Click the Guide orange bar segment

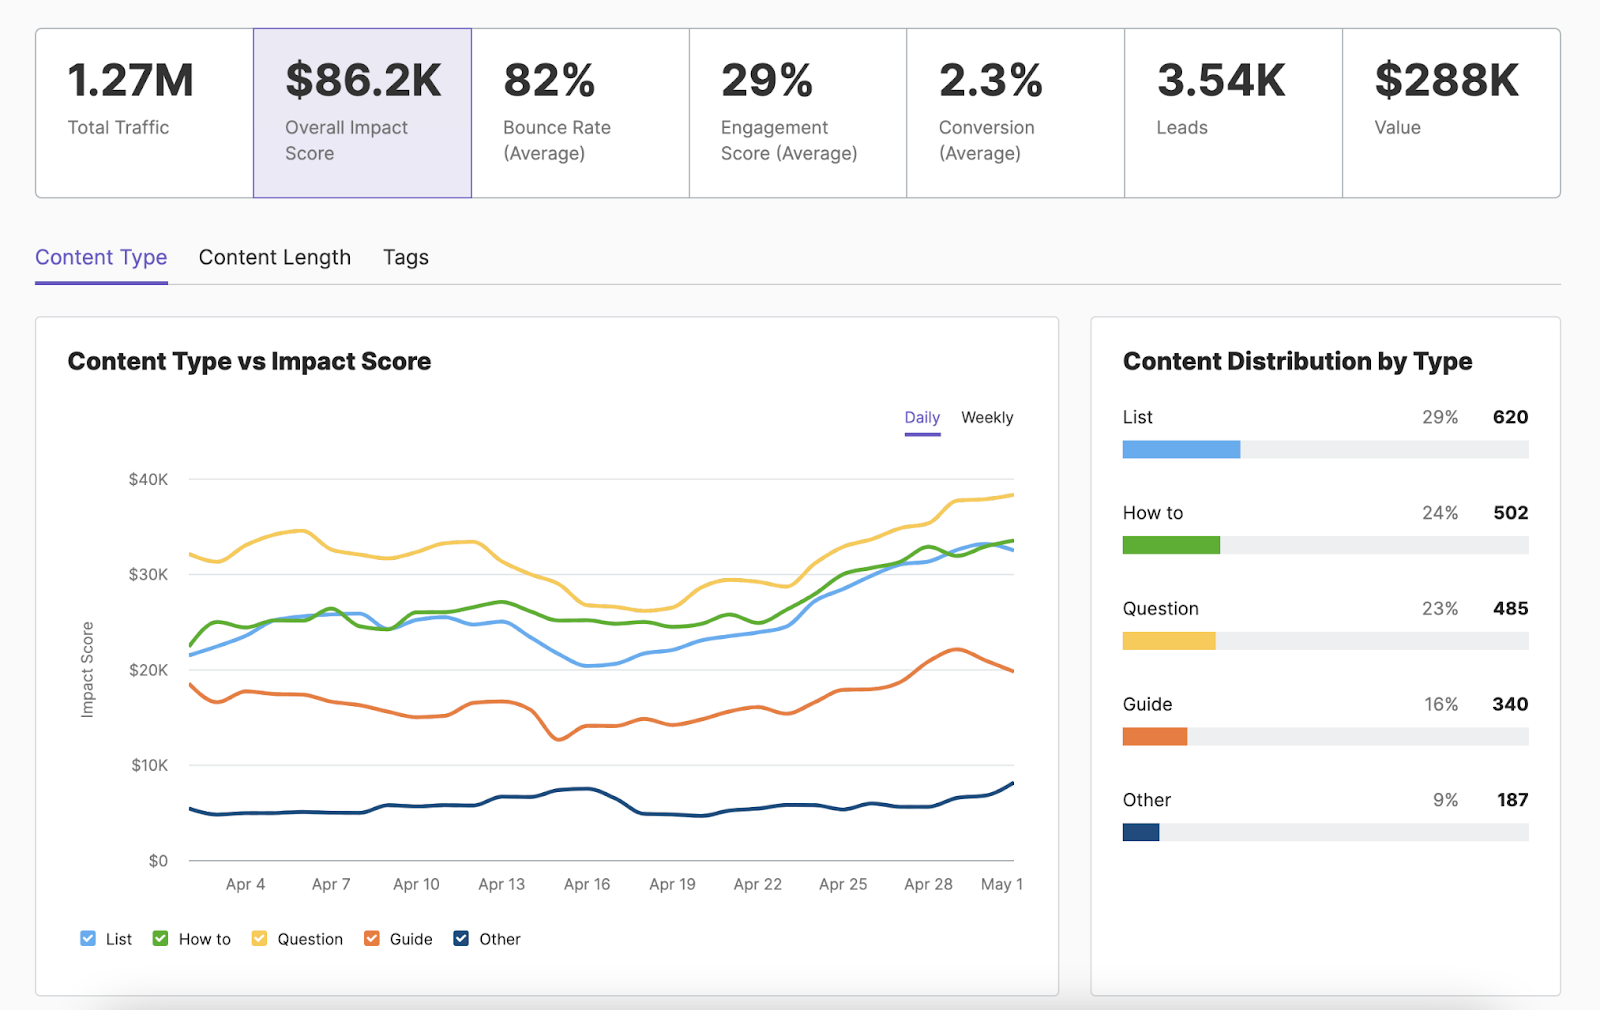coord(1155,736)
